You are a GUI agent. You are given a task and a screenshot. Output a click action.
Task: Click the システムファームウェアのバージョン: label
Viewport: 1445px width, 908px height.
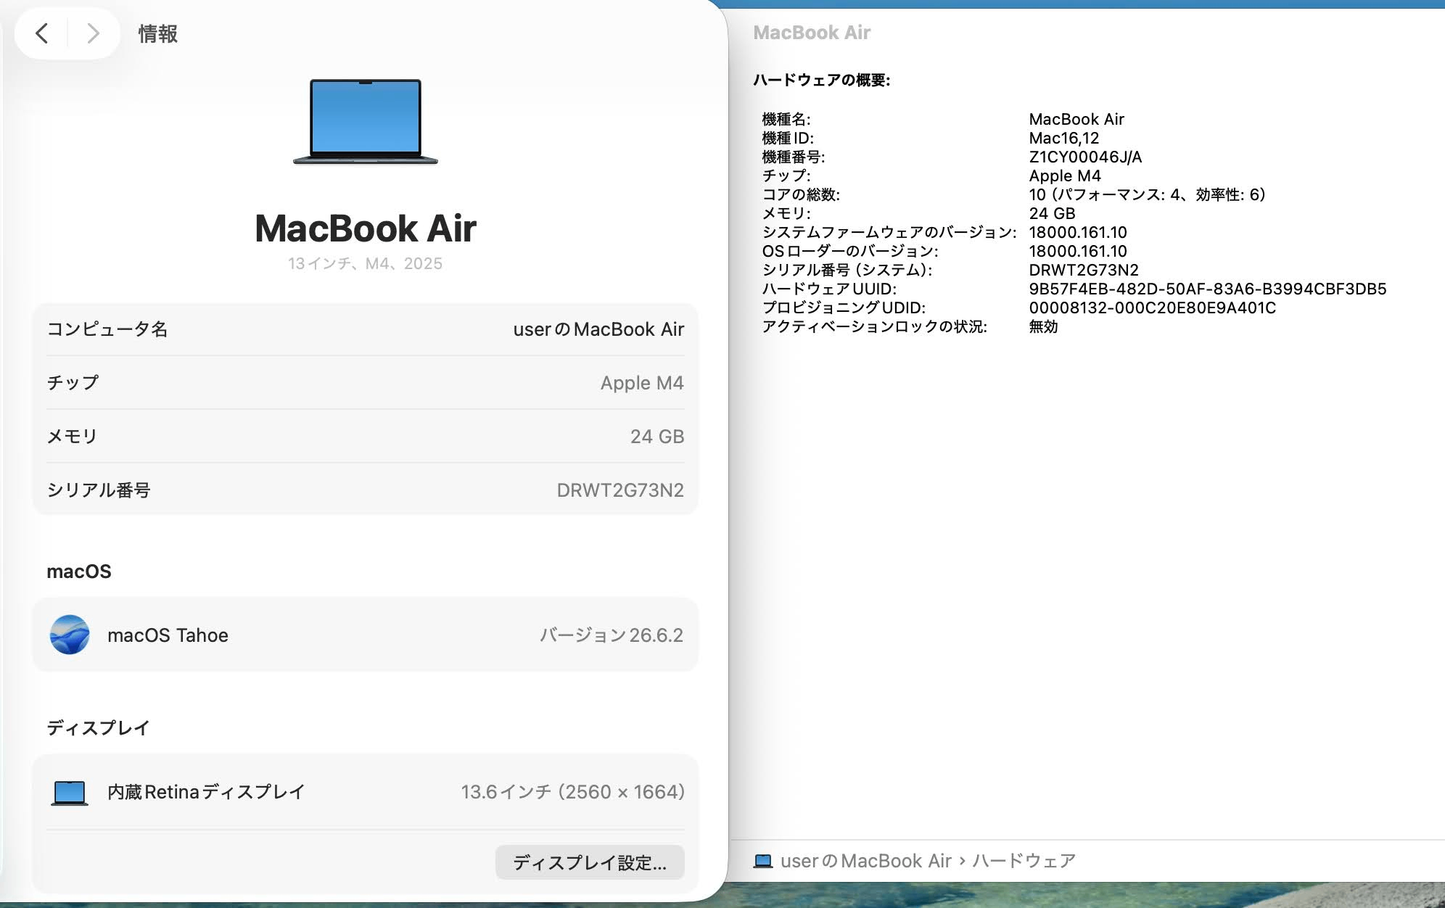coord(889,232)
